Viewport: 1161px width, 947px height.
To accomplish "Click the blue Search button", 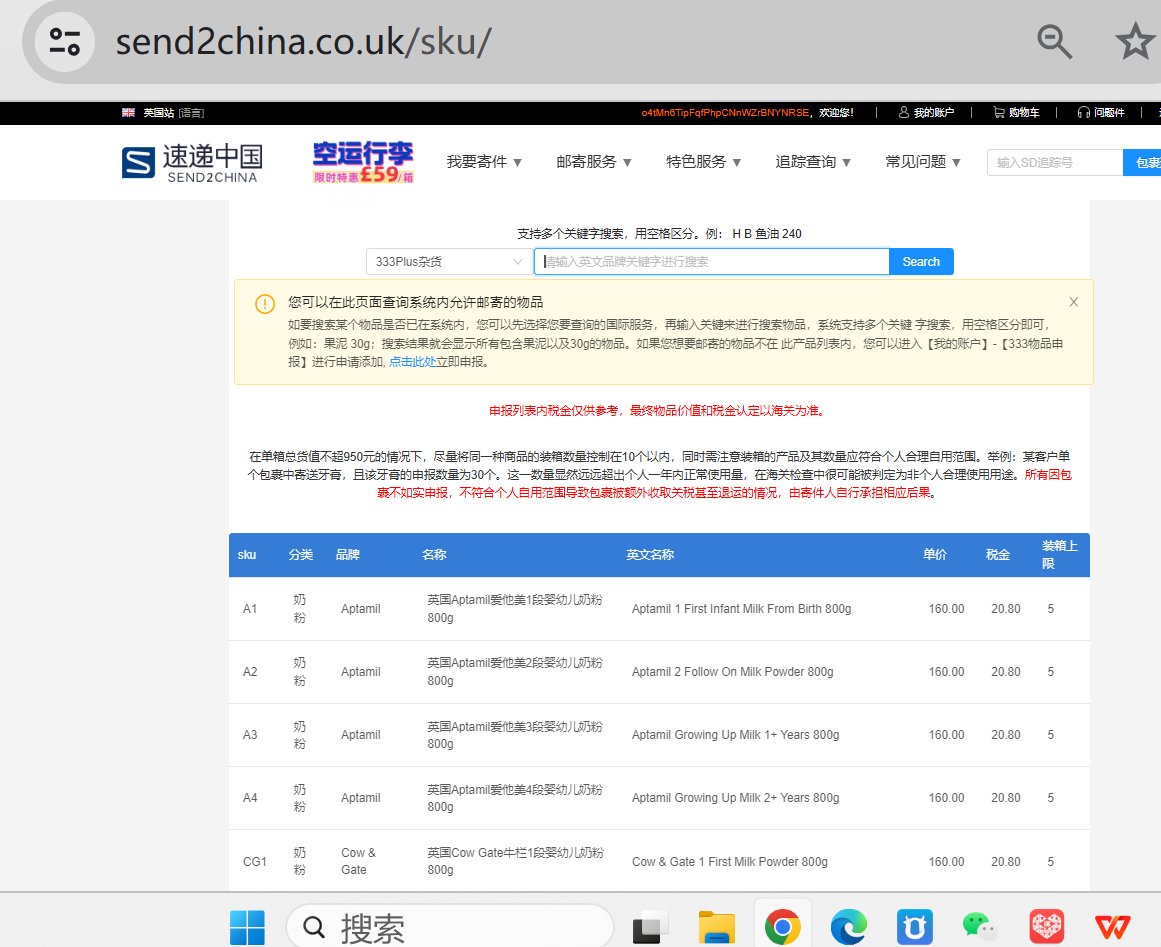I will click(921, 261).
